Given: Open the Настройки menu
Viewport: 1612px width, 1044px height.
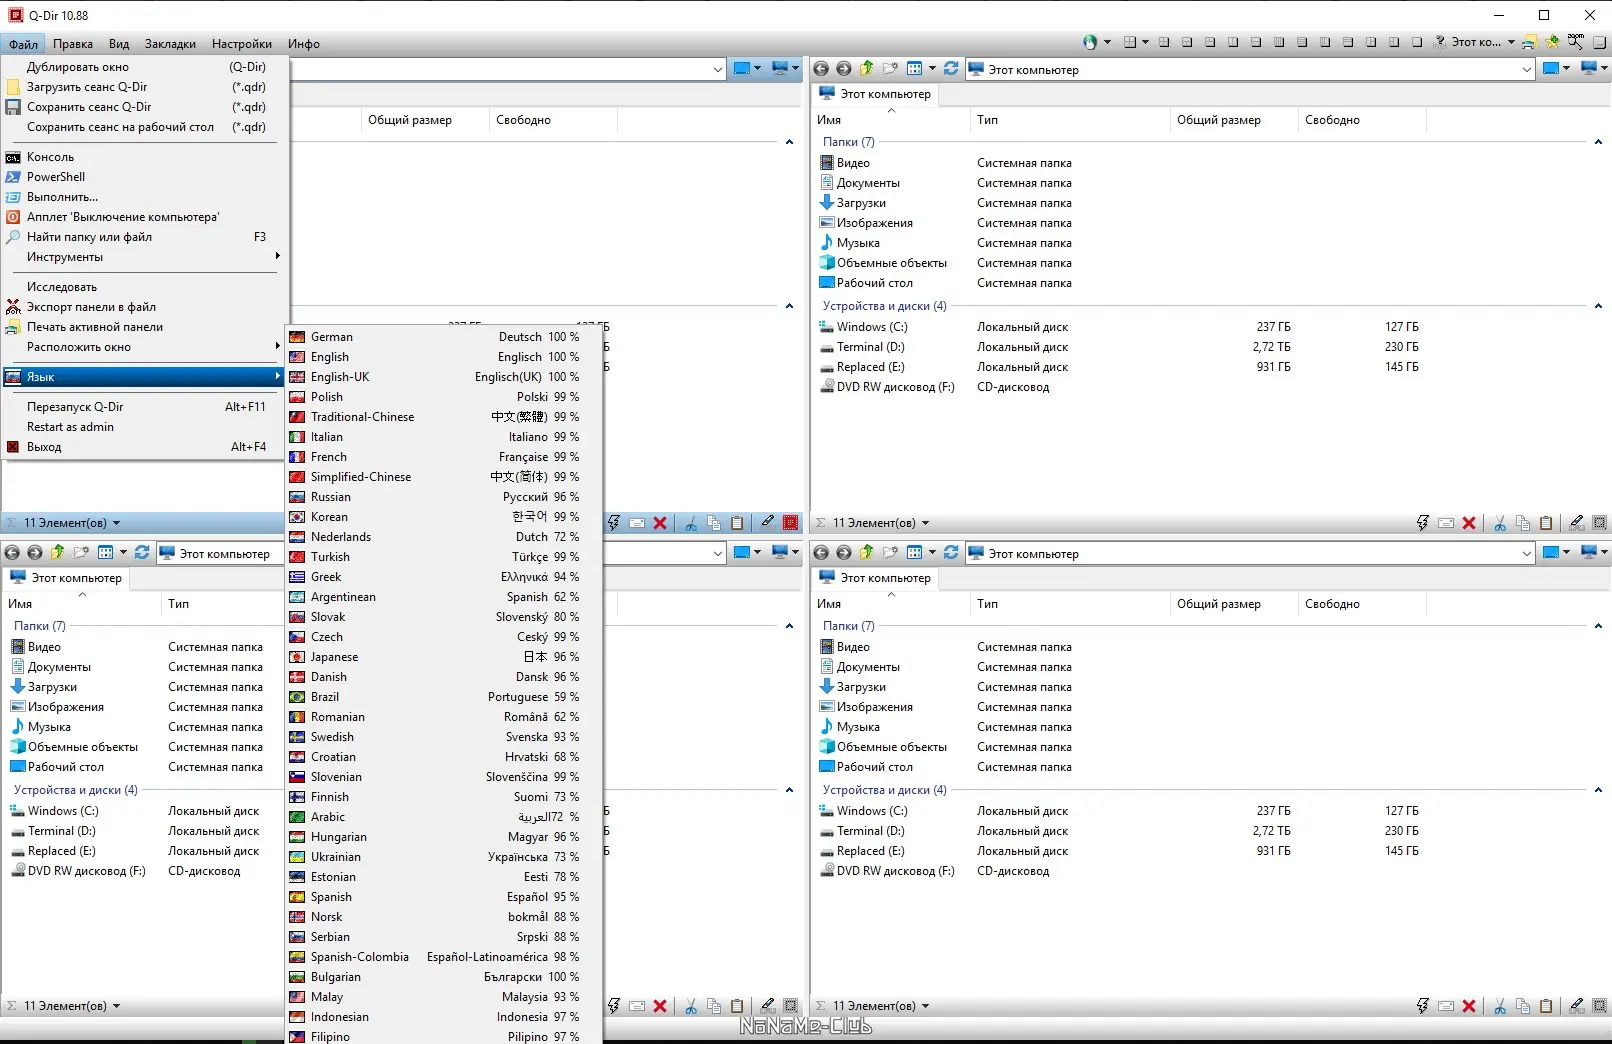Looking at the screenshot, I should pos(242,44).
